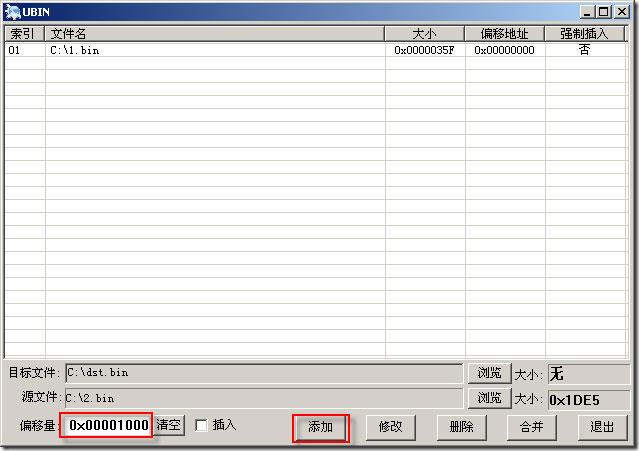The height and width of the screenshot is (451, 639).
Task: Click the 源文件 path field with C:\2.bin
Action: coord(263,398)
